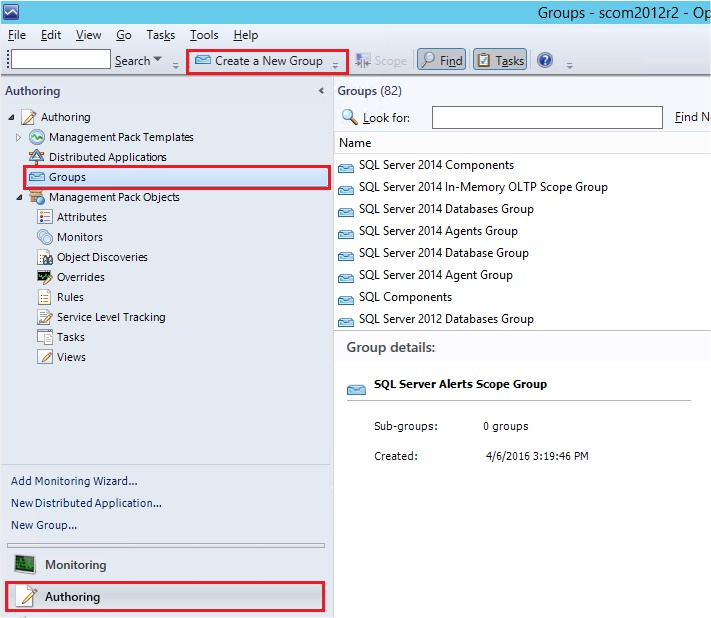Click icon of SQL Server 2012 Databases Group
This screenshot has width=711, height=618.
pos(346,322)
